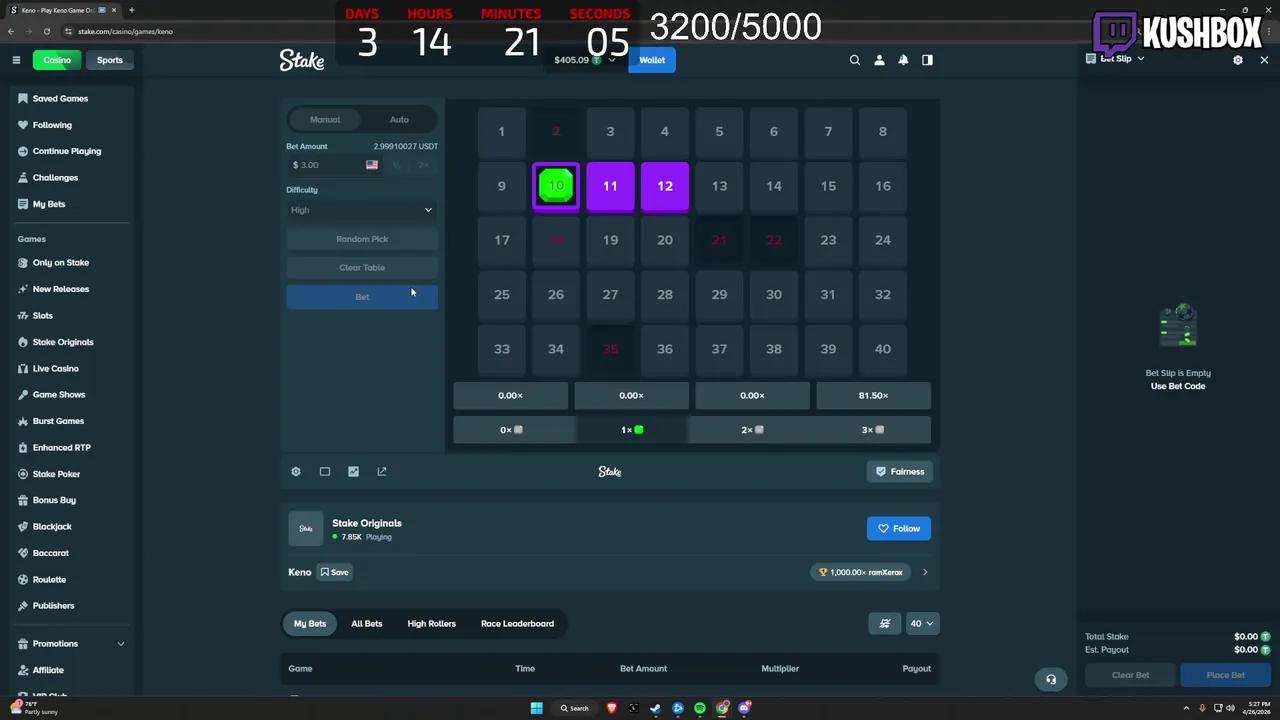Click the Stake logo in the header
Viewport: 1280px width, 720px height.
(x=302, y=60)
